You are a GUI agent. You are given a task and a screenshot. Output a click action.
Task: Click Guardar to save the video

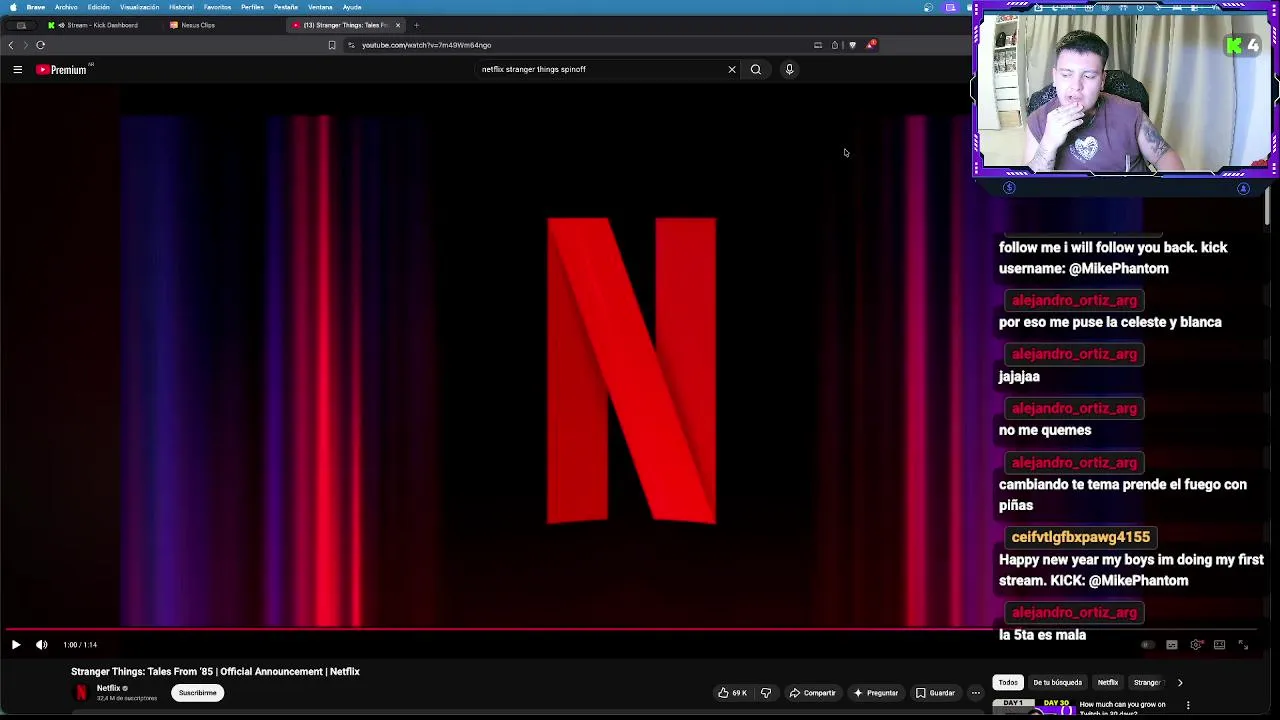pos(935,693)
